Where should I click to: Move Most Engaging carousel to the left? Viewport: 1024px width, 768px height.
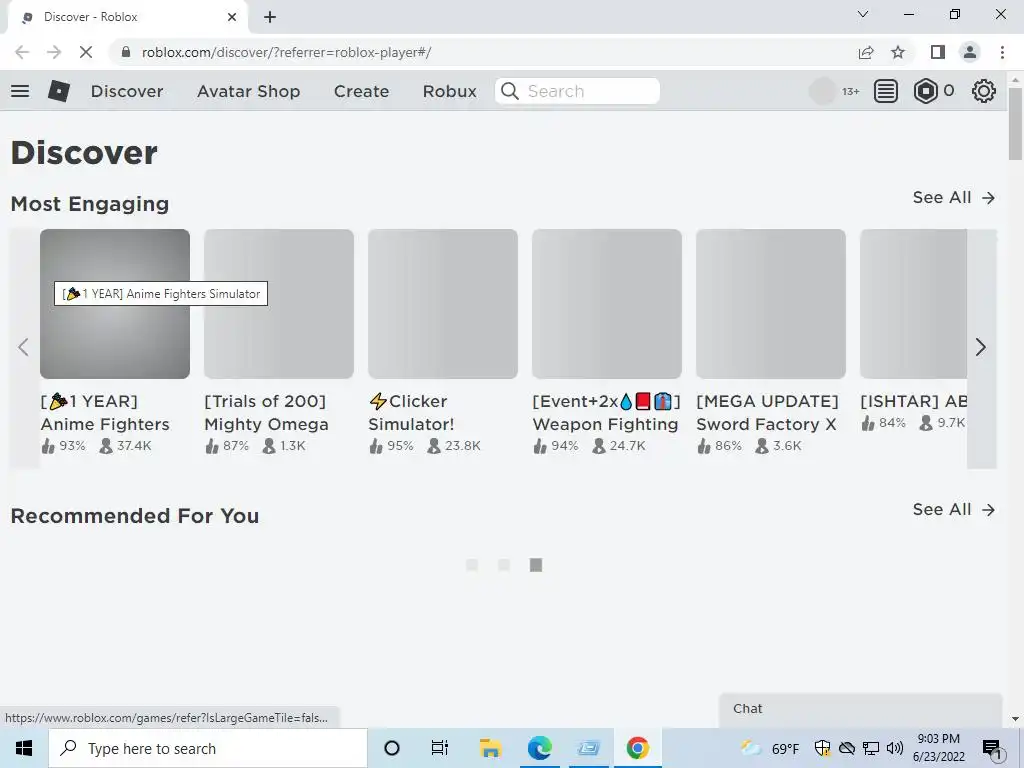pyautogui.click(x=24, y=347)
